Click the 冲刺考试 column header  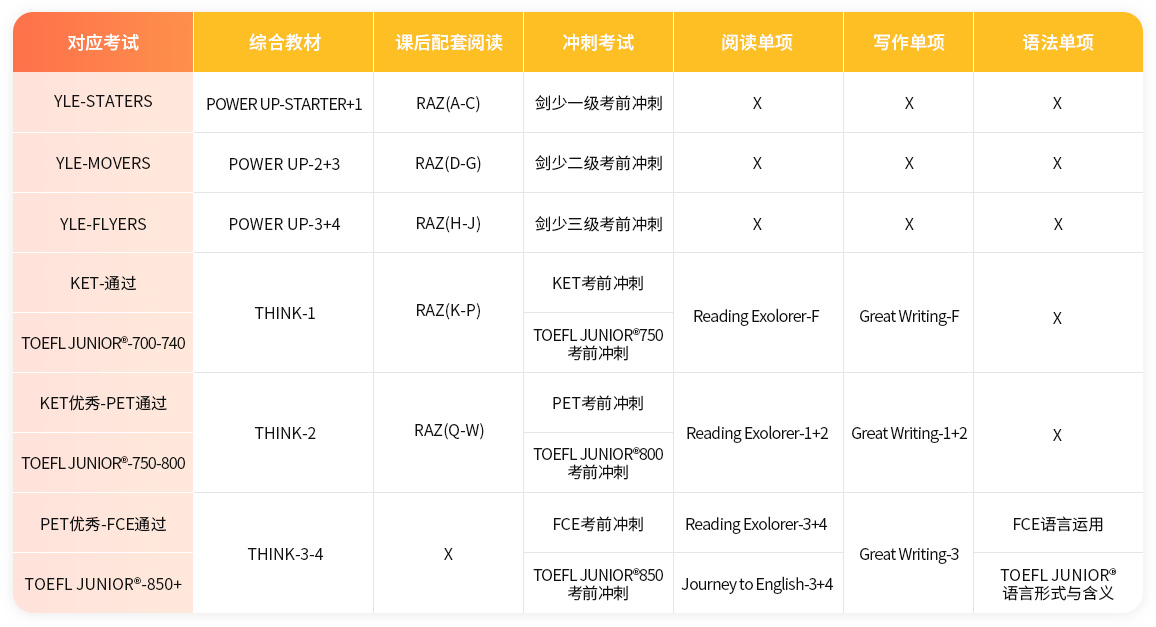pyautogui.click(x=598, y=43)
